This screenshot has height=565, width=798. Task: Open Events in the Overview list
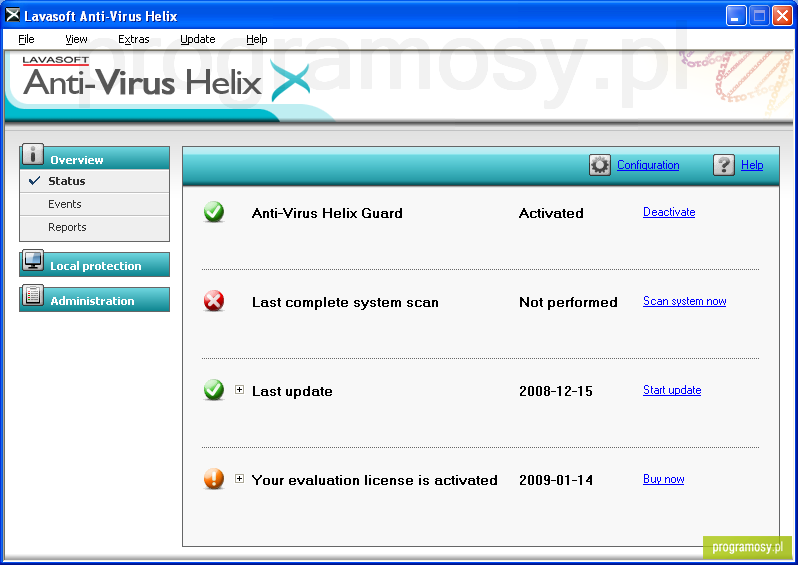coord(95,204)
